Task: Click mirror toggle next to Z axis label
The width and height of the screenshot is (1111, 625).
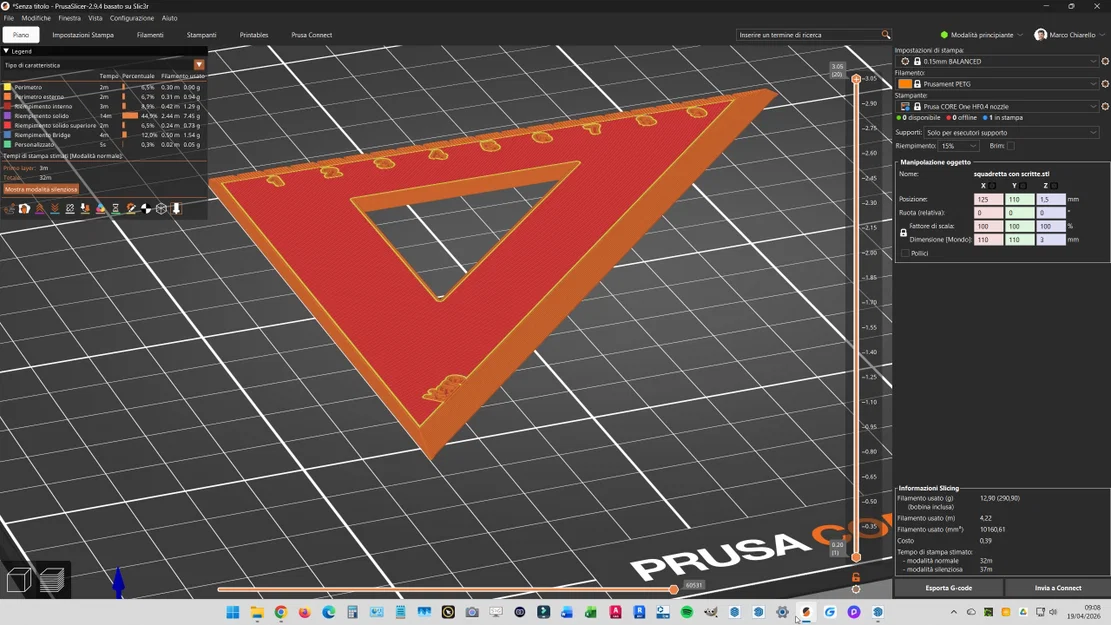Action: 1054,186
